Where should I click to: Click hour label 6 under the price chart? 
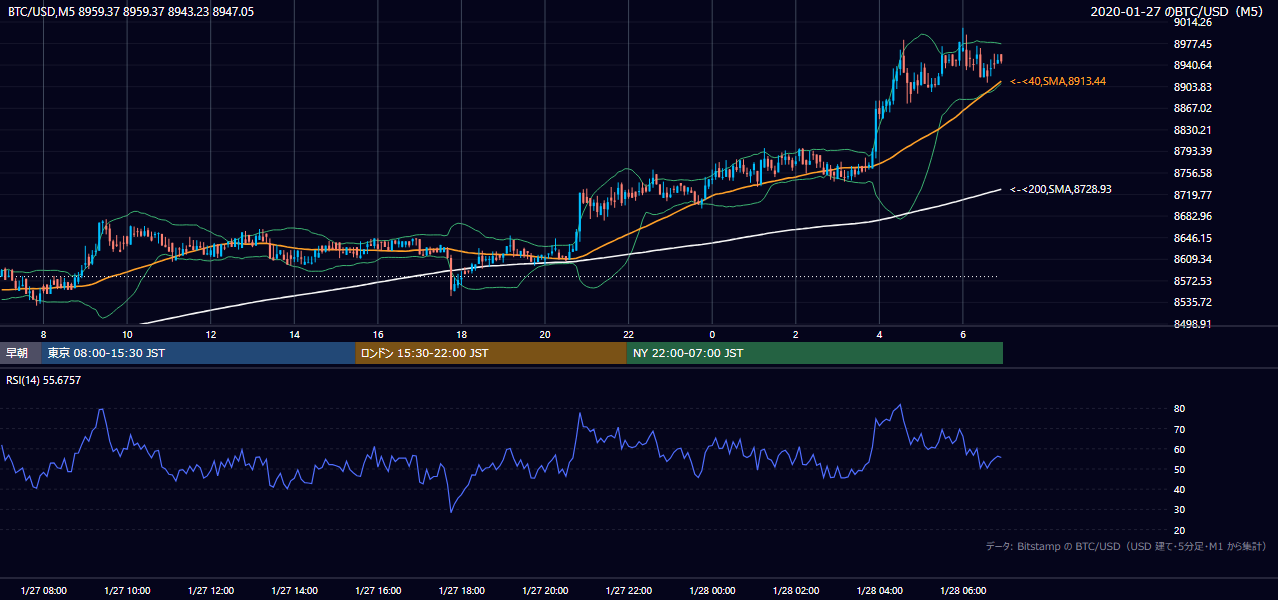point(963,334)
